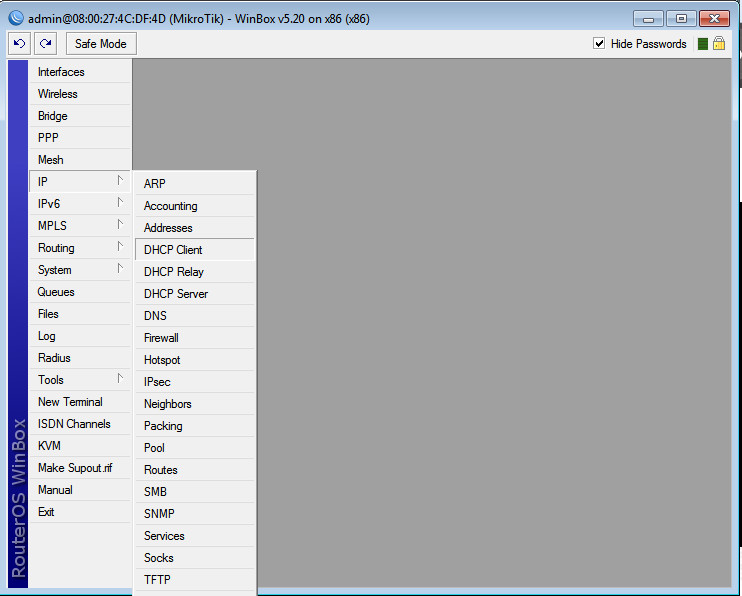Minimize the WinBox window
This screenshot has height=596, width=742.
(x=648, y=19)
